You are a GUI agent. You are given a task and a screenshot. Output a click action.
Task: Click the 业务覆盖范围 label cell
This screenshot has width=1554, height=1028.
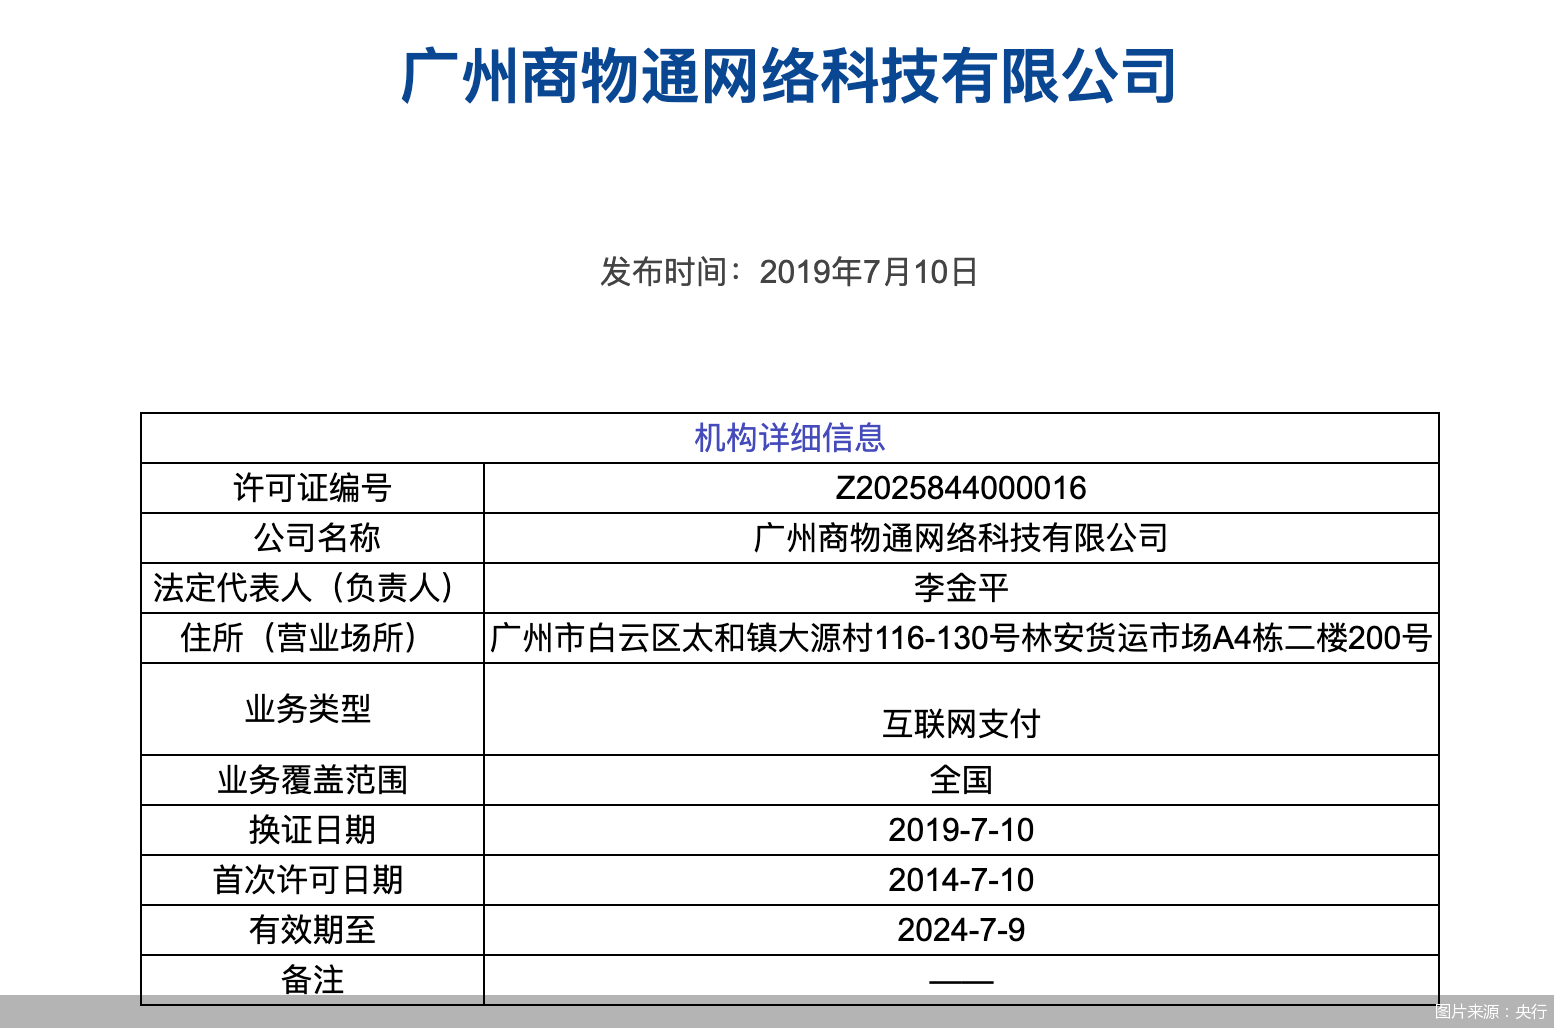pyautogui.click(x=312, y=780)
